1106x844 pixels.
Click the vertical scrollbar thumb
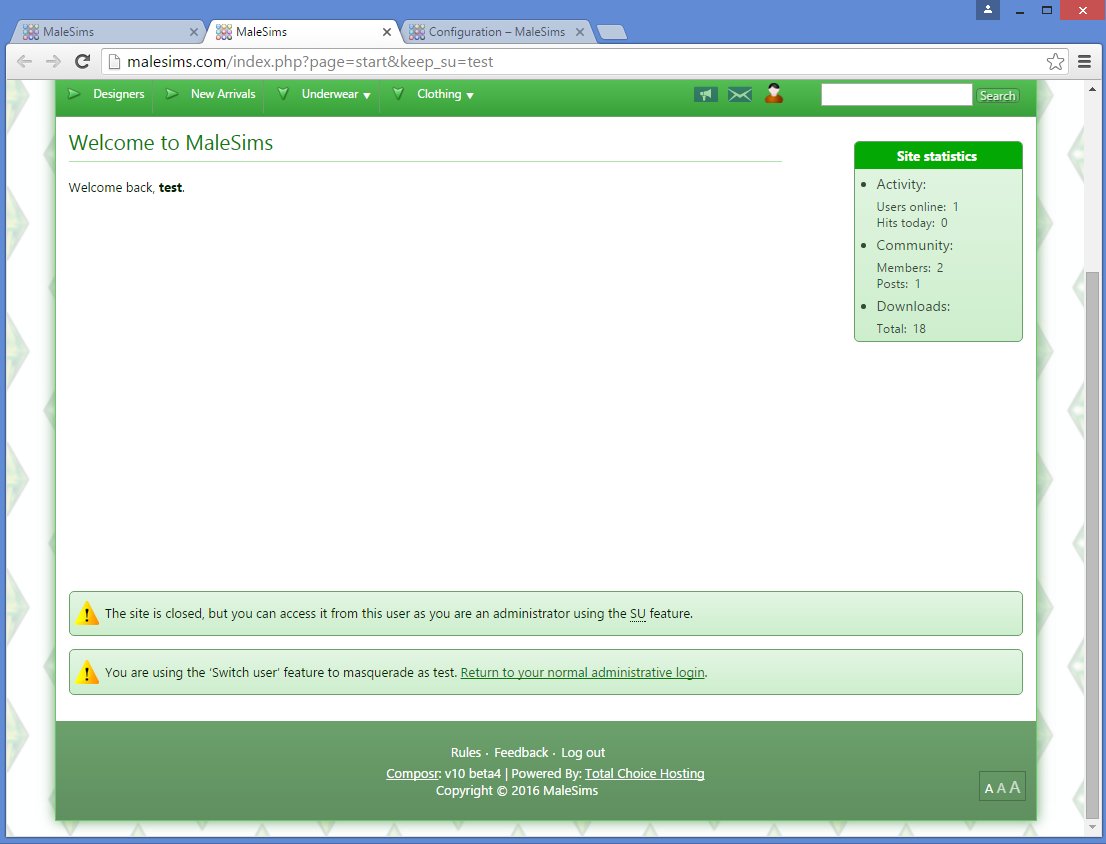tap(1093, 543)
